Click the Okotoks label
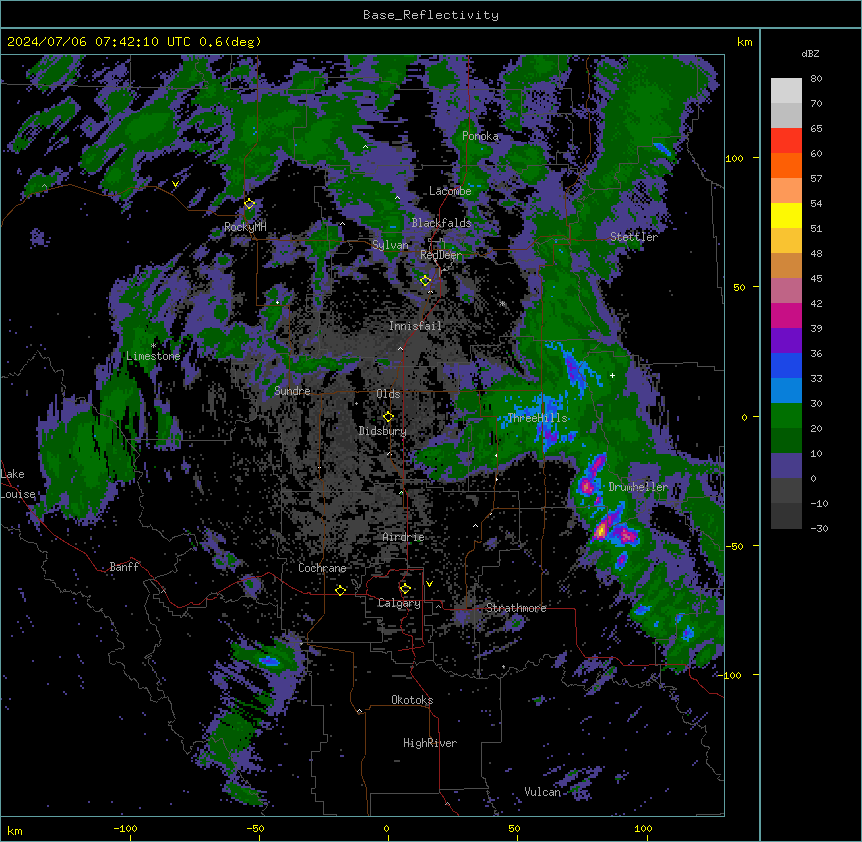Image resolution: width=862 pixels, height=842 pixels. click(x=412, y=700)
